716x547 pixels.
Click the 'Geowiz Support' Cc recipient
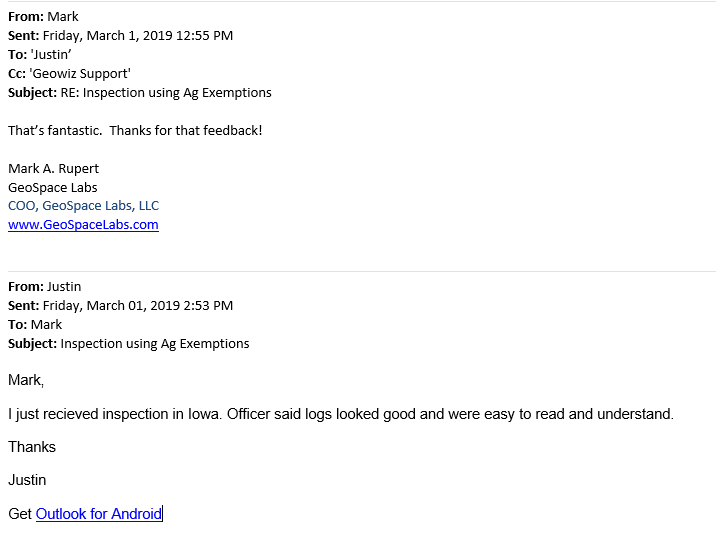coord(80,74)
